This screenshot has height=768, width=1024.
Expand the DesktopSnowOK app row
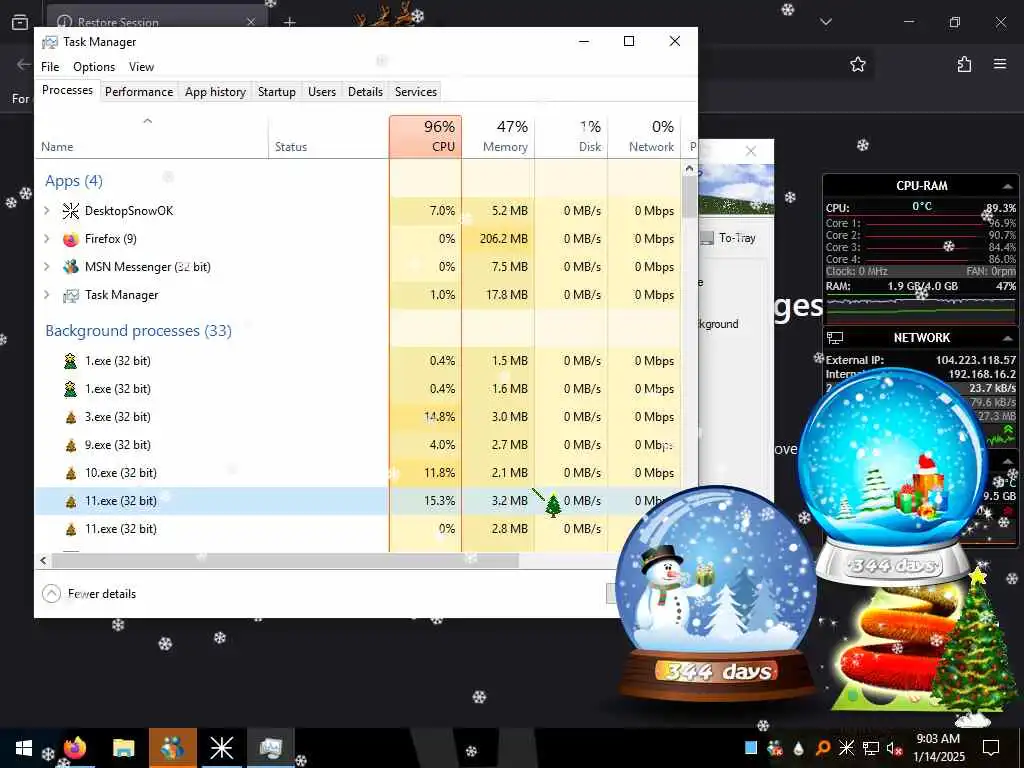(46, 210)
